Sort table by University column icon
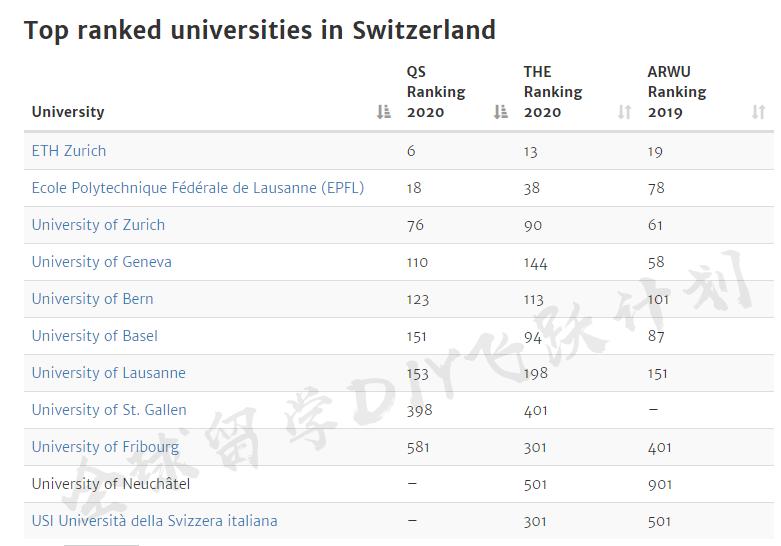 pos(384,112)
